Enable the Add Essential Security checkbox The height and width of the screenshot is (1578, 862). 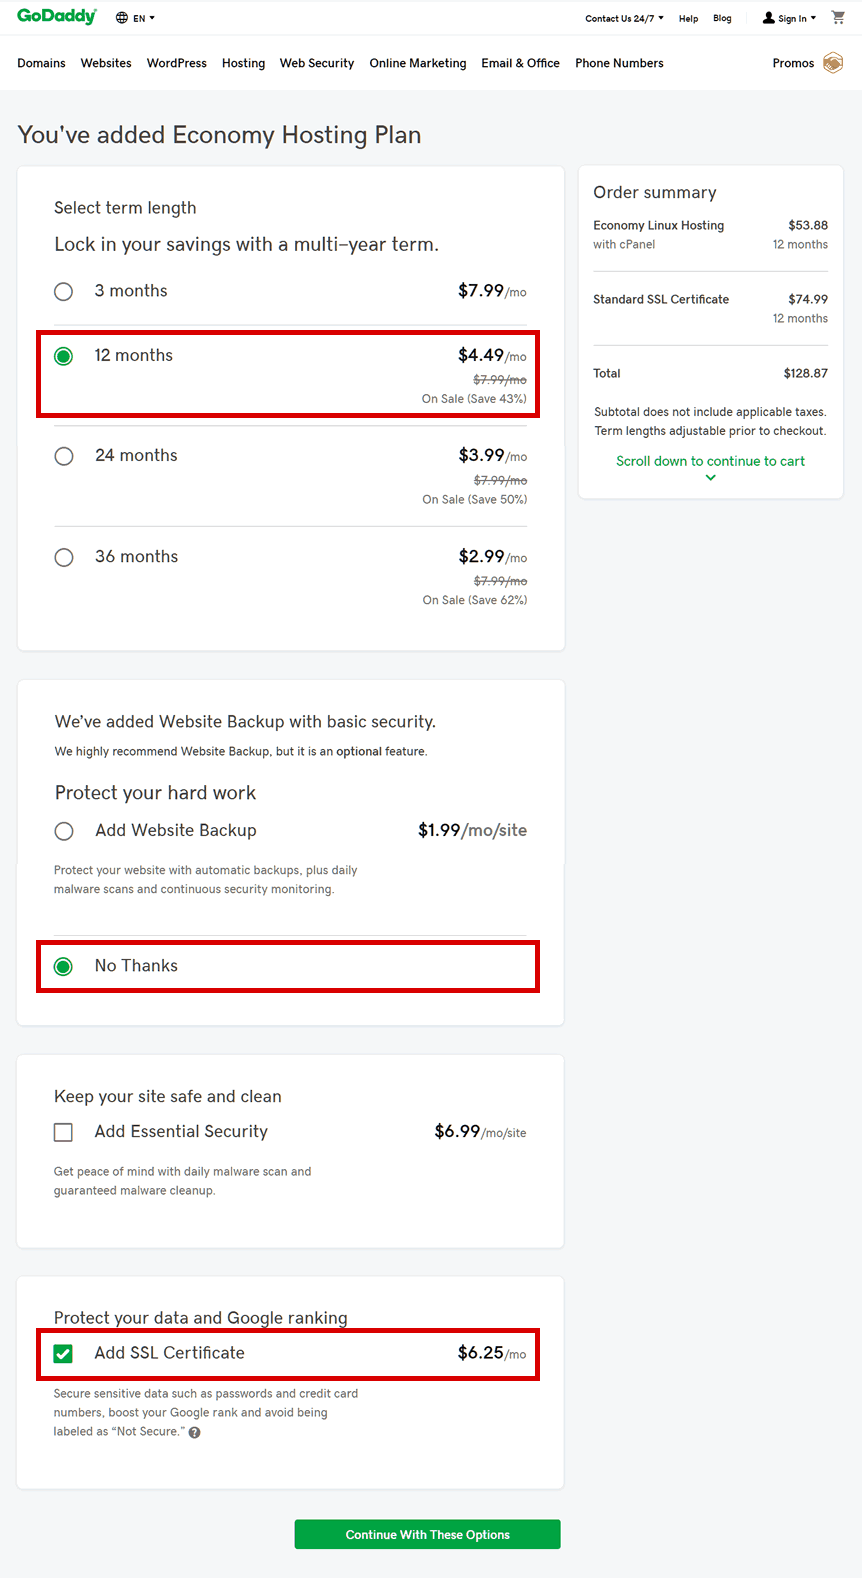pos(63,1132)
